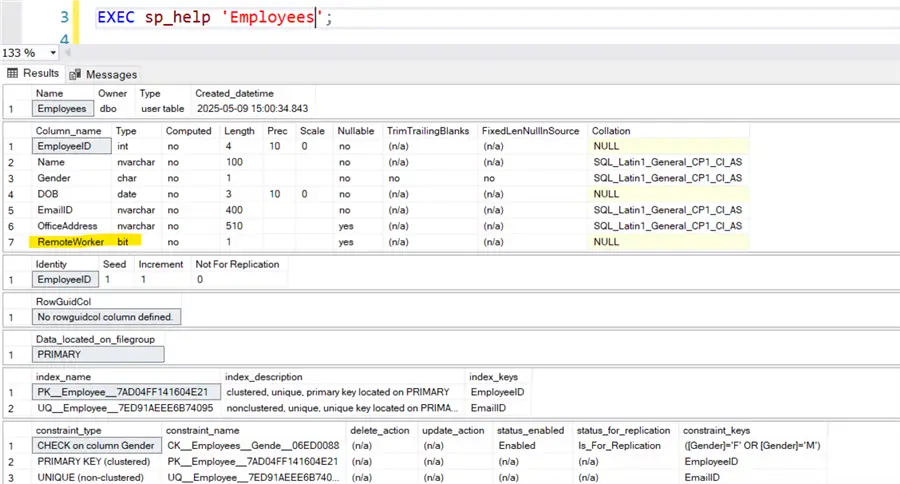Select the Employees cell in the Name column
This screenshot has height=484, width=900.
(x=63, y=108)
